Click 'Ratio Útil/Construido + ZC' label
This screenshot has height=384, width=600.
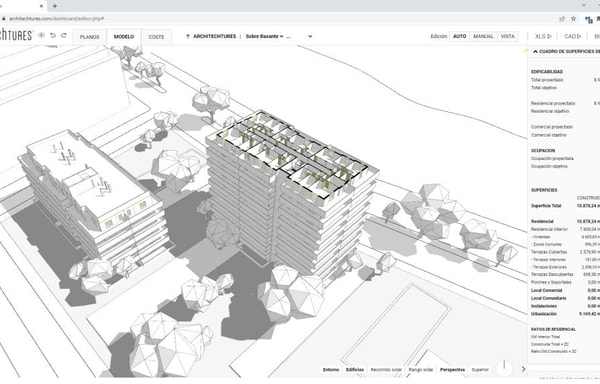554,351
